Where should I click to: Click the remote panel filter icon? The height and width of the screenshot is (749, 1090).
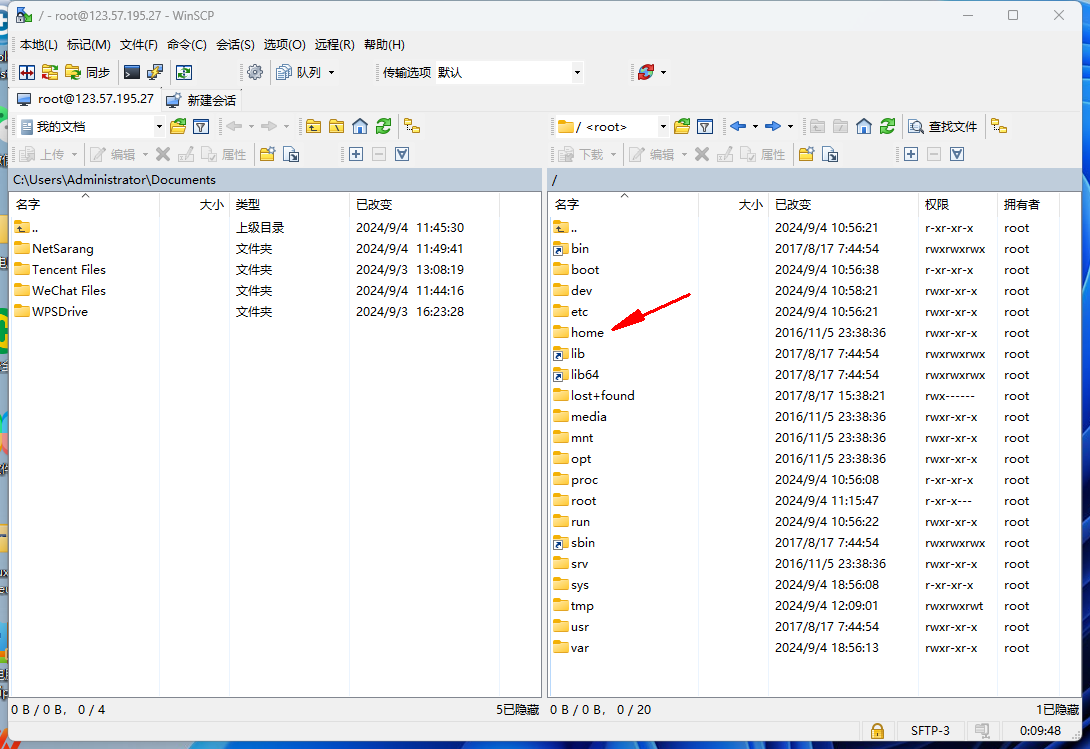[x=705, y=127]
